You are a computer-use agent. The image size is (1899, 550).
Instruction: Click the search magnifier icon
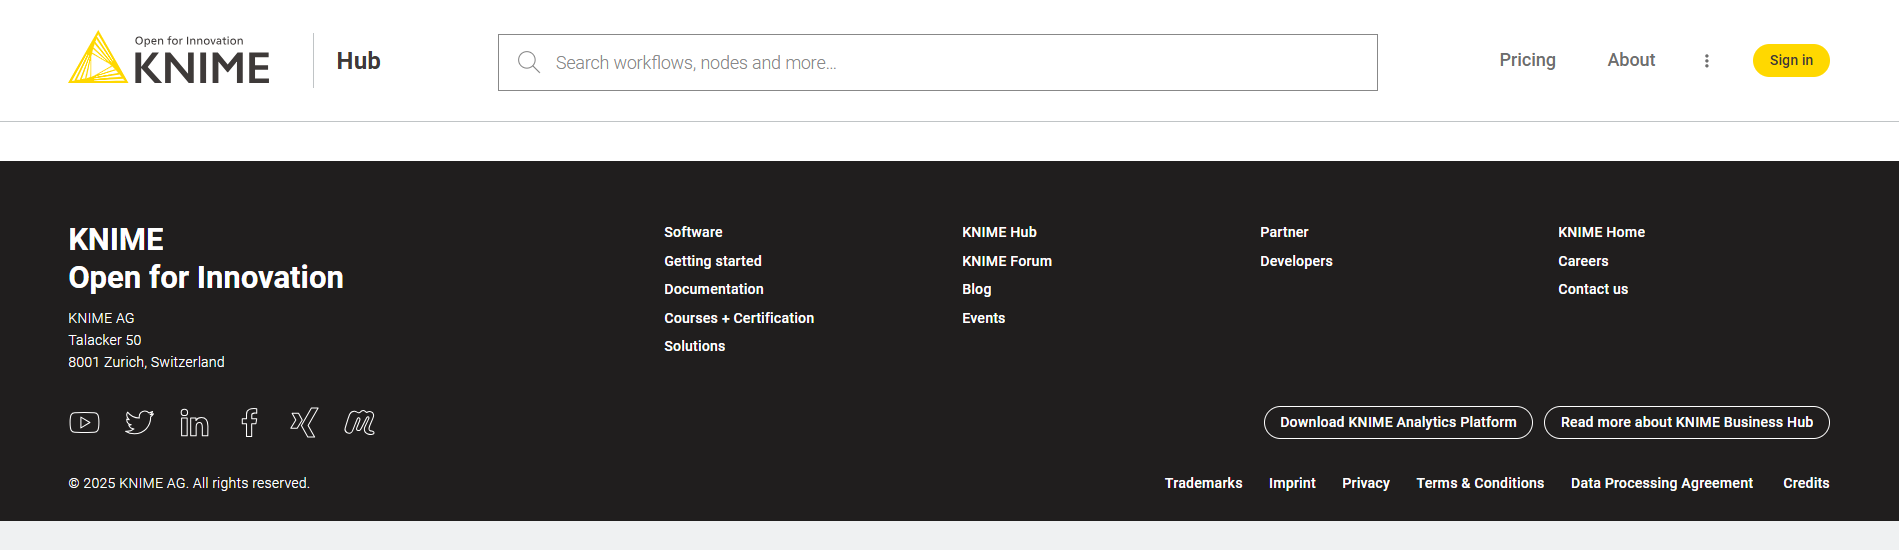tap(529, 62)
